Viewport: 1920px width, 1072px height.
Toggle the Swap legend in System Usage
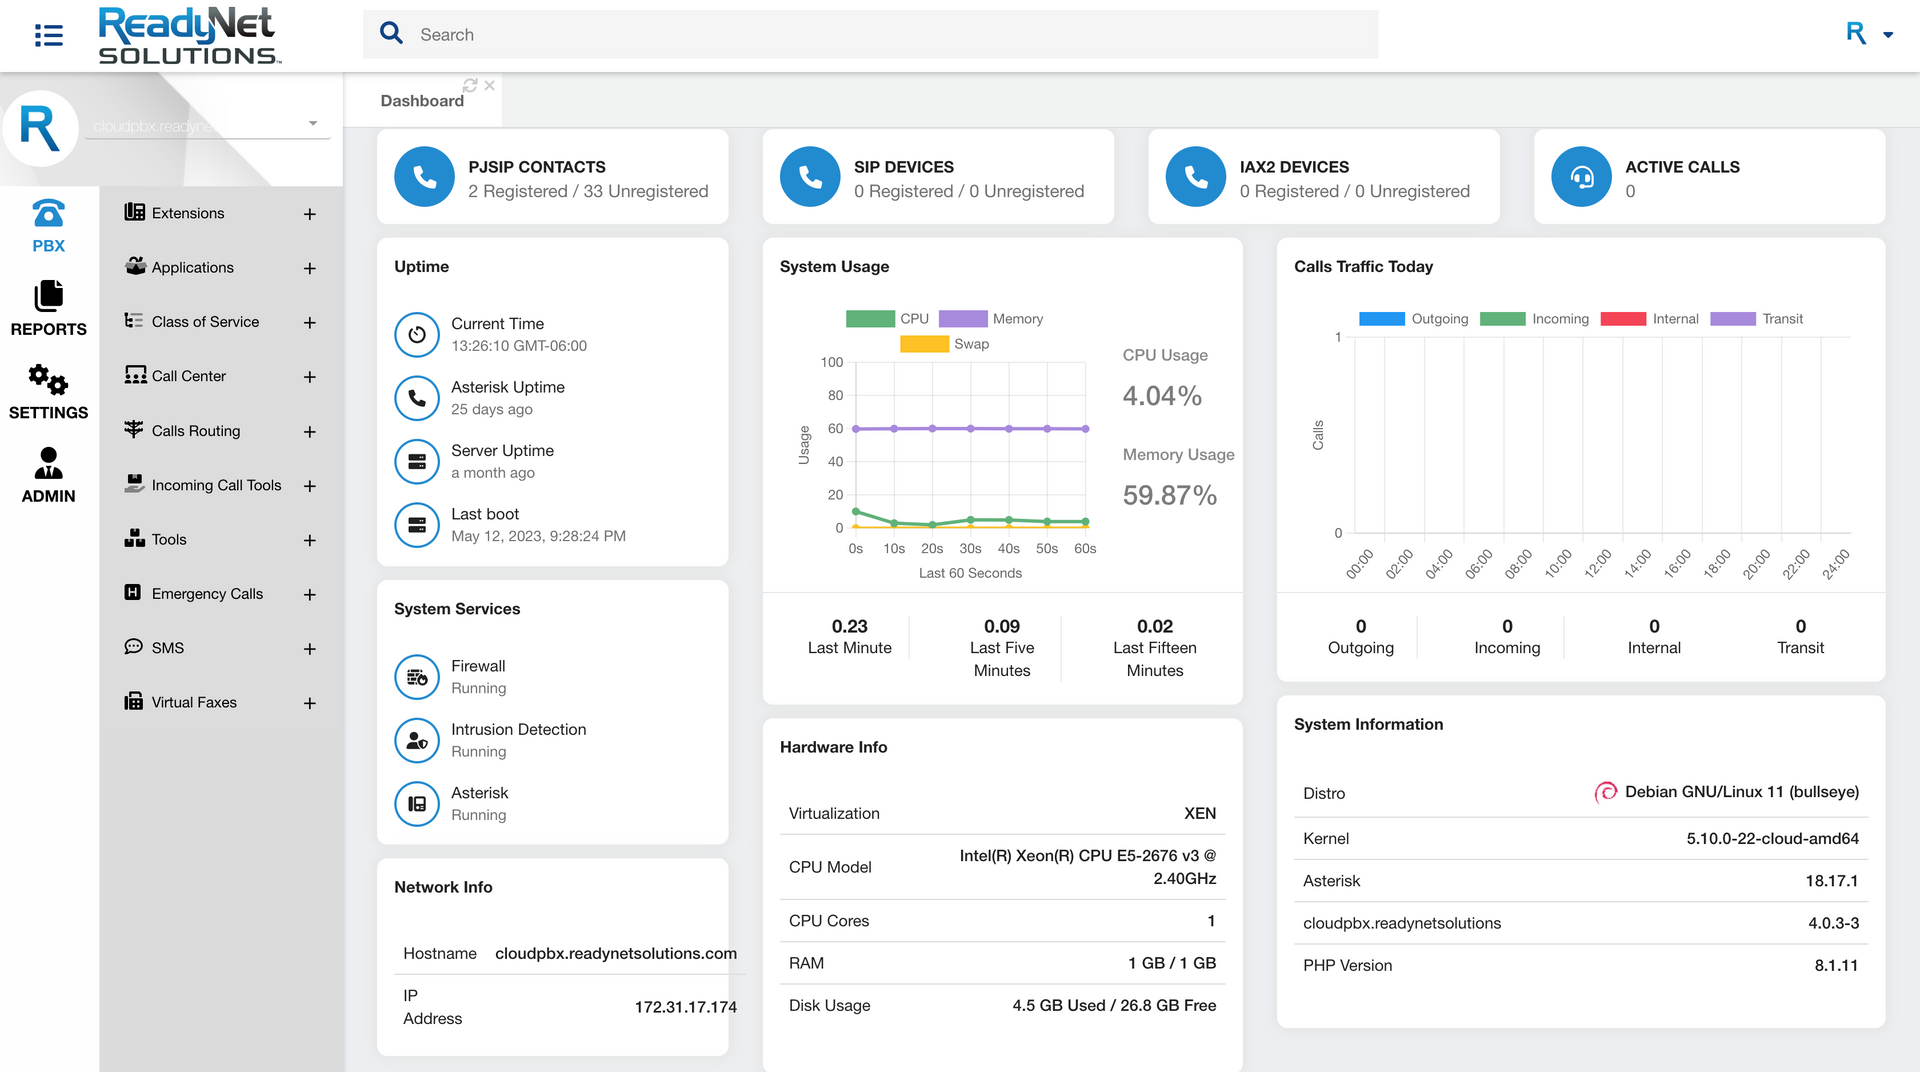click(x=948, y=343)
